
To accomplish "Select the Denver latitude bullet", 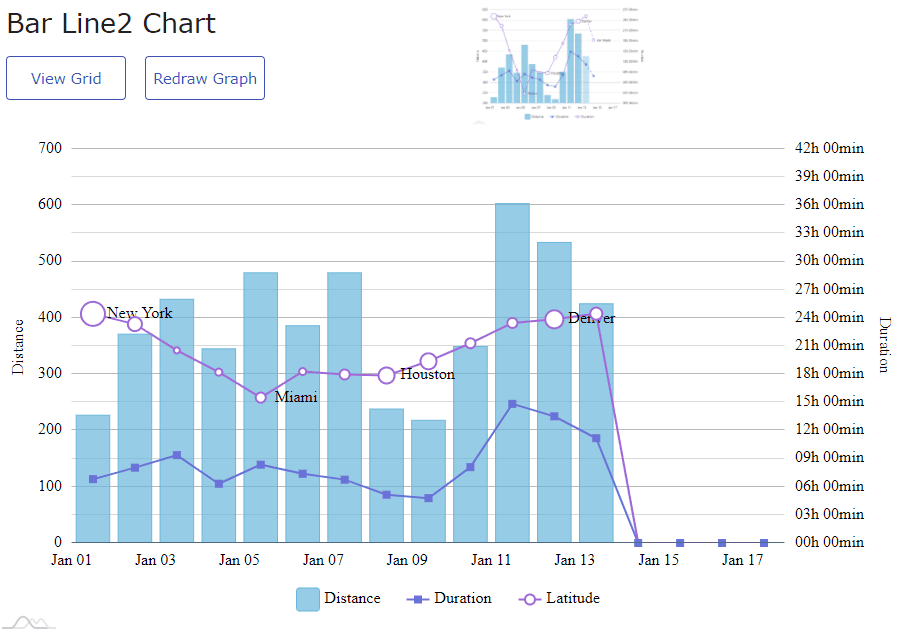I will tap(554, 319).
